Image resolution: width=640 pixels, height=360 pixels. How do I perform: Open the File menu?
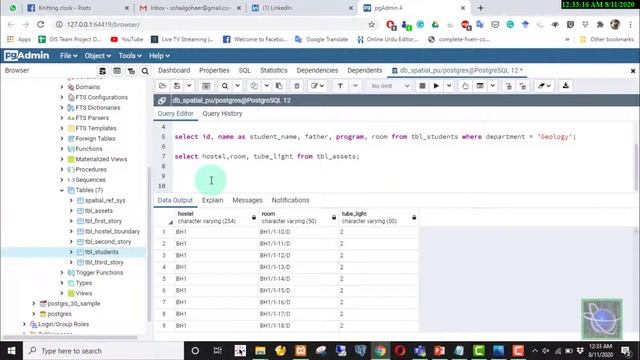pyautogui.click(x=69, y=56)
